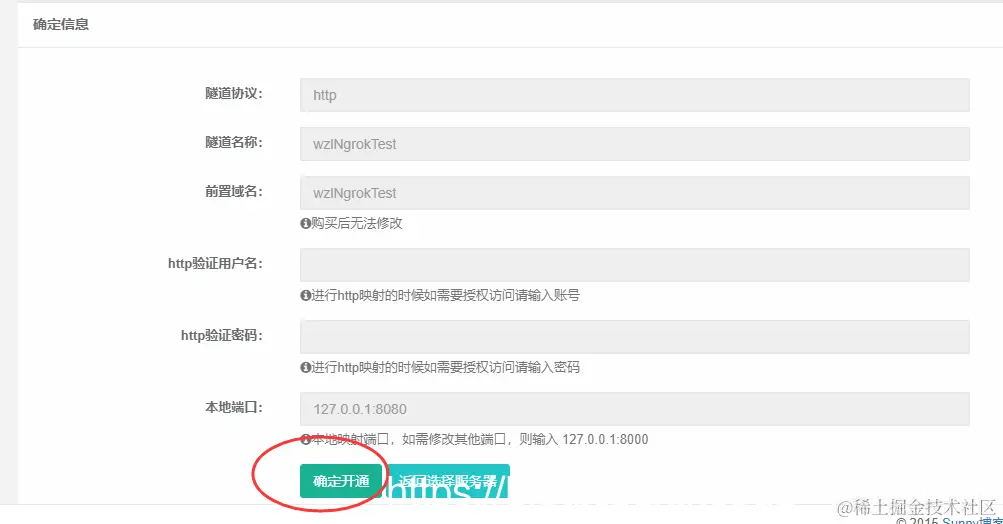
Task: Click the info icon beside 购买后无法修改
Action: (x=306, y=223)
